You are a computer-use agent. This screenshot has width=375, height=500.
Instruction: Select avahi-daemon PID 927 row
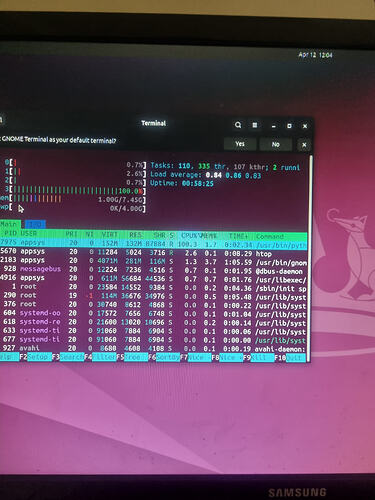(x=153, y=349)
